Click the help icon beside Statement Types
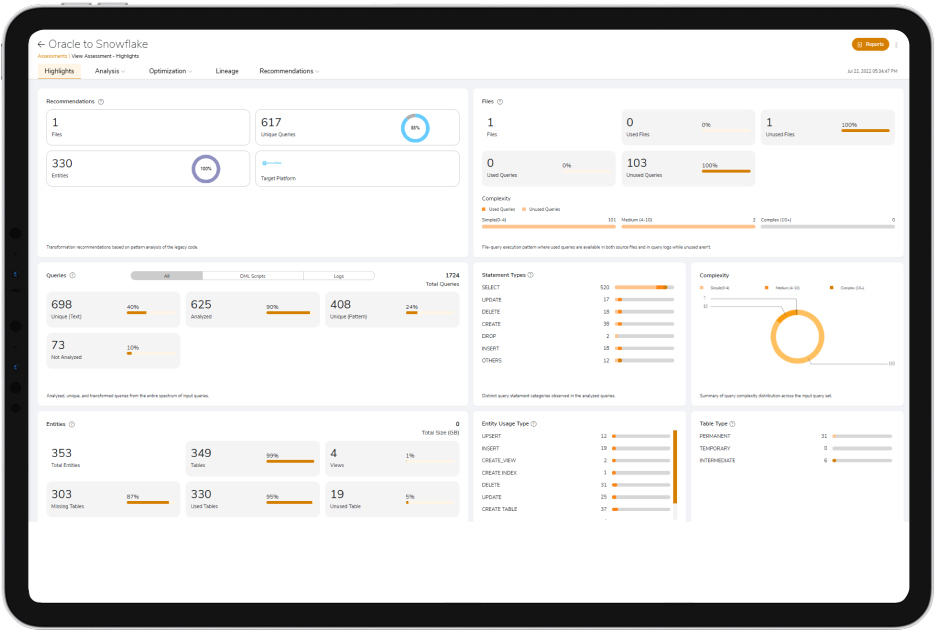Screen dimensions: 937x640 coord(530,275)
